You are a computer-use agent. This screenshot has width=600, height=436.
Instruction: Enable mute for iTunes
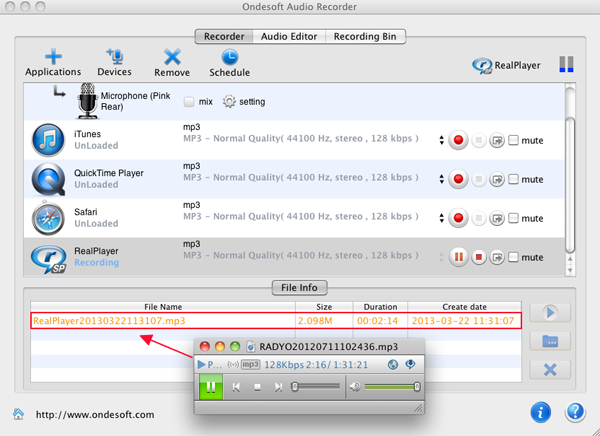(514, 140)
